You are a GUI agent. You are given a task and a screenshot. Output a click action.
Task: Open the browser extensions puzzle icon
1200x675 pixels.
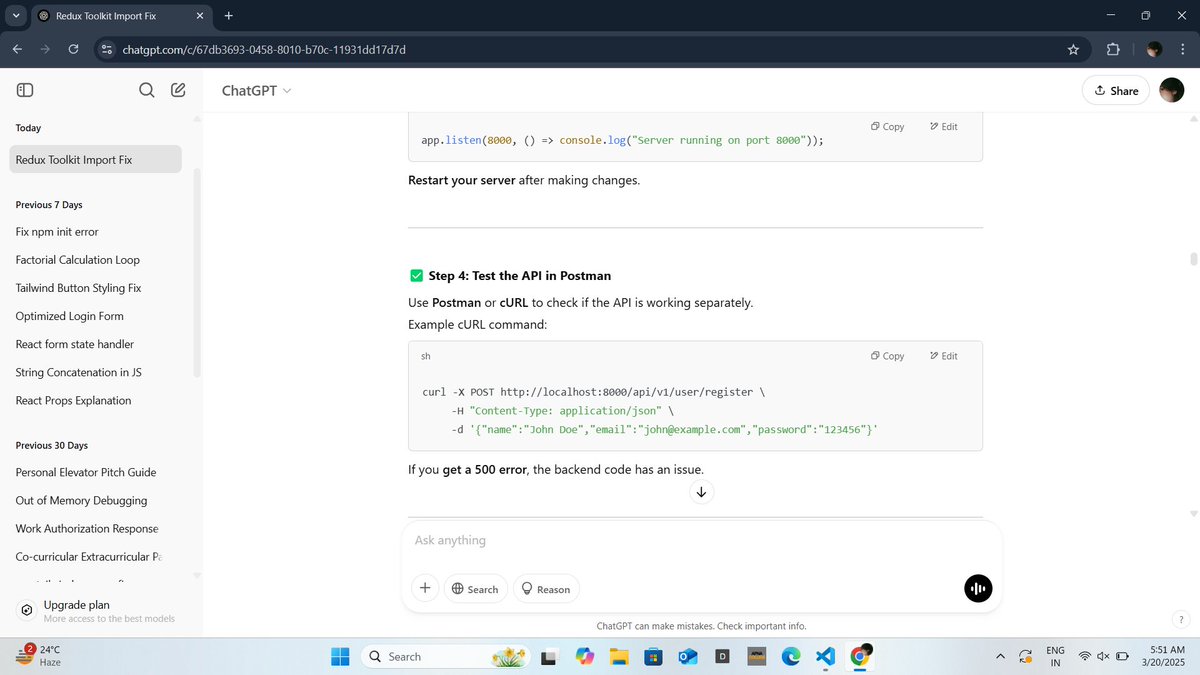tap(1113, 49)
